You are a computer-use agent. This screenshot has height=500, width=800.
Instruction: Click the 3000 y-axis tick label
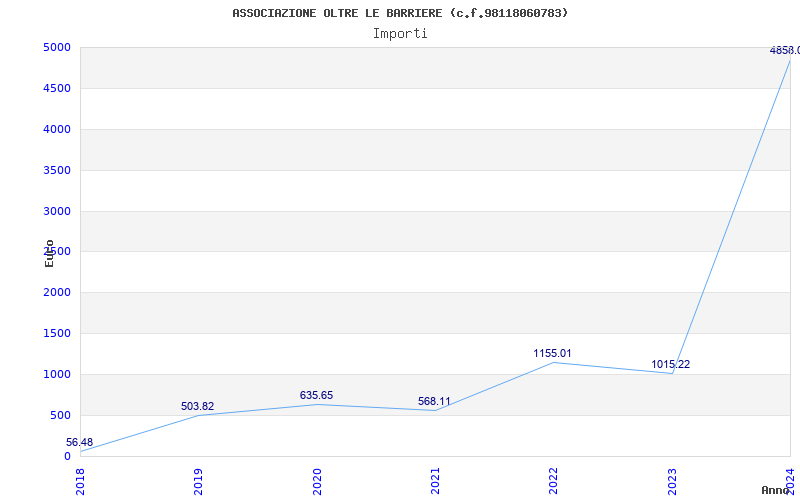coord(57,211)
